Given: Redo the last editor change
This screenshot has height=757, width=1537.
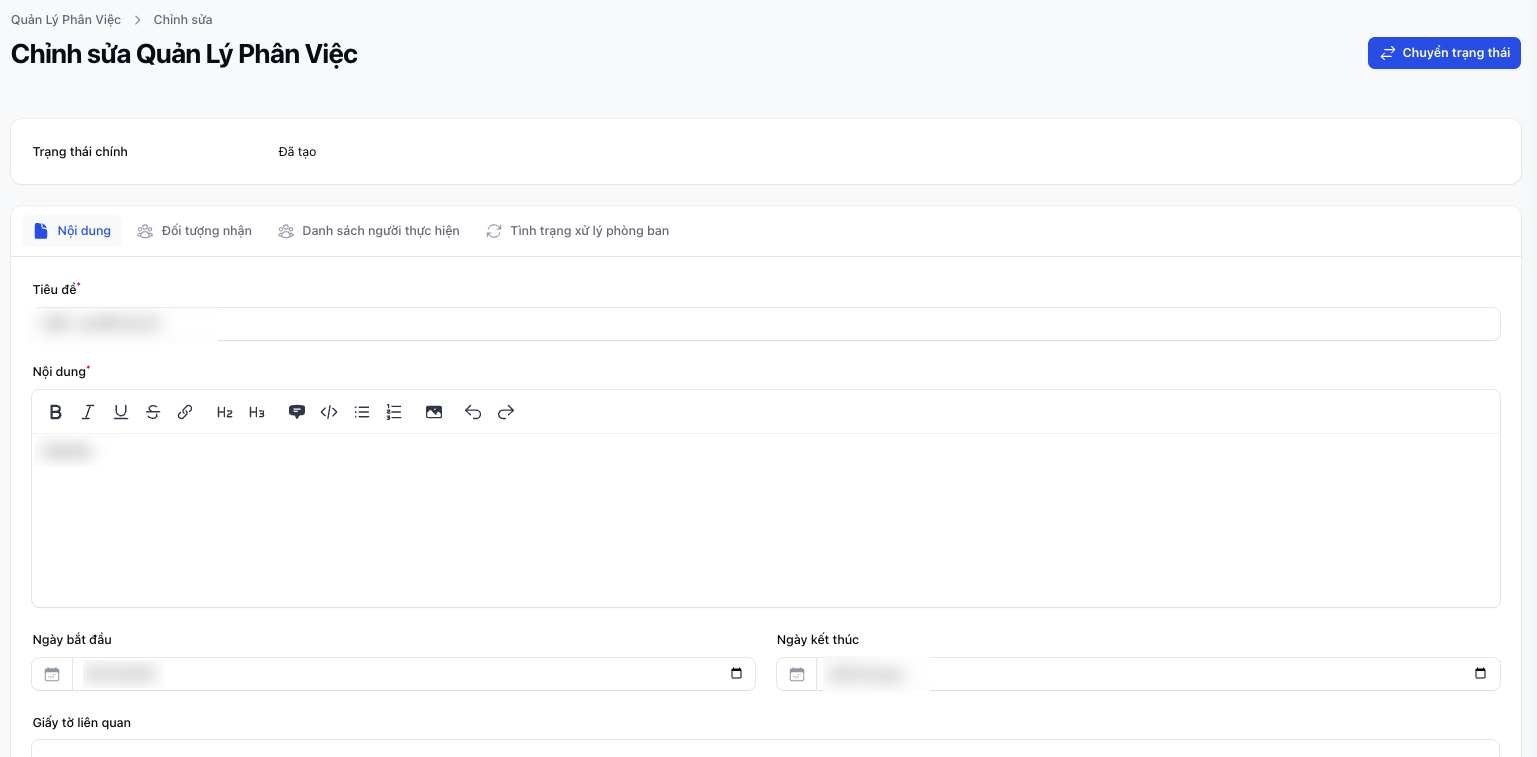Looking at the screenshot, I should pyautogui.click(x=506, y=412).
